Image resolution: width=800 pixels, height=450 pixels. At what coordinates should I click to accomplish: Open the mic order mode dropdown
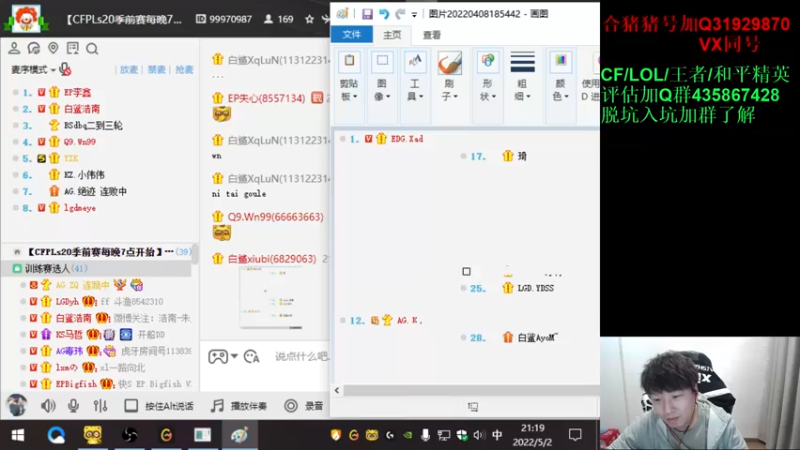(33, 69)
